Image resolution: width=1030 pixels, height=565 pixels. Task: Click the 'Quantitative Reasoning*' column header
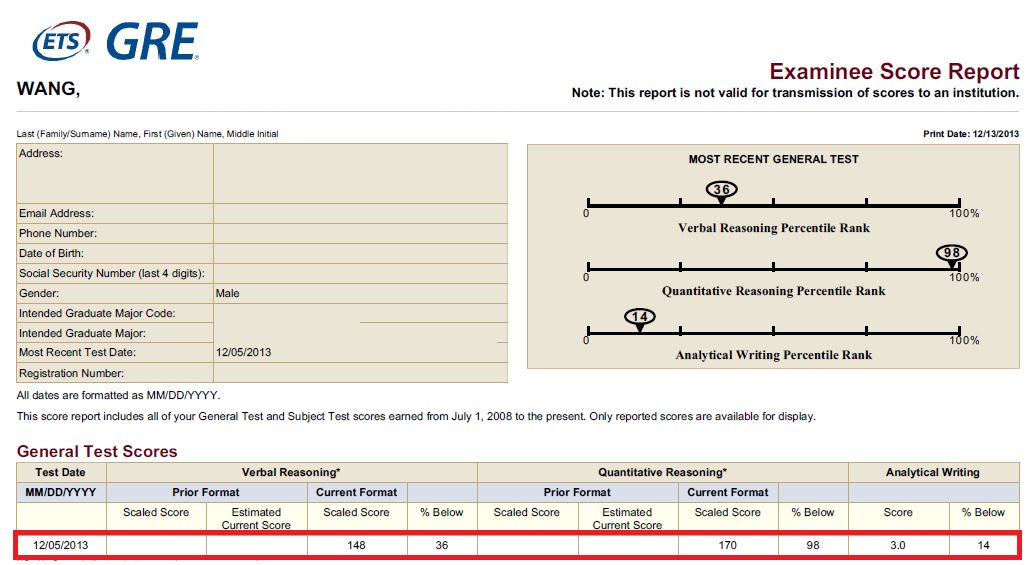click(x=662, y=472)
